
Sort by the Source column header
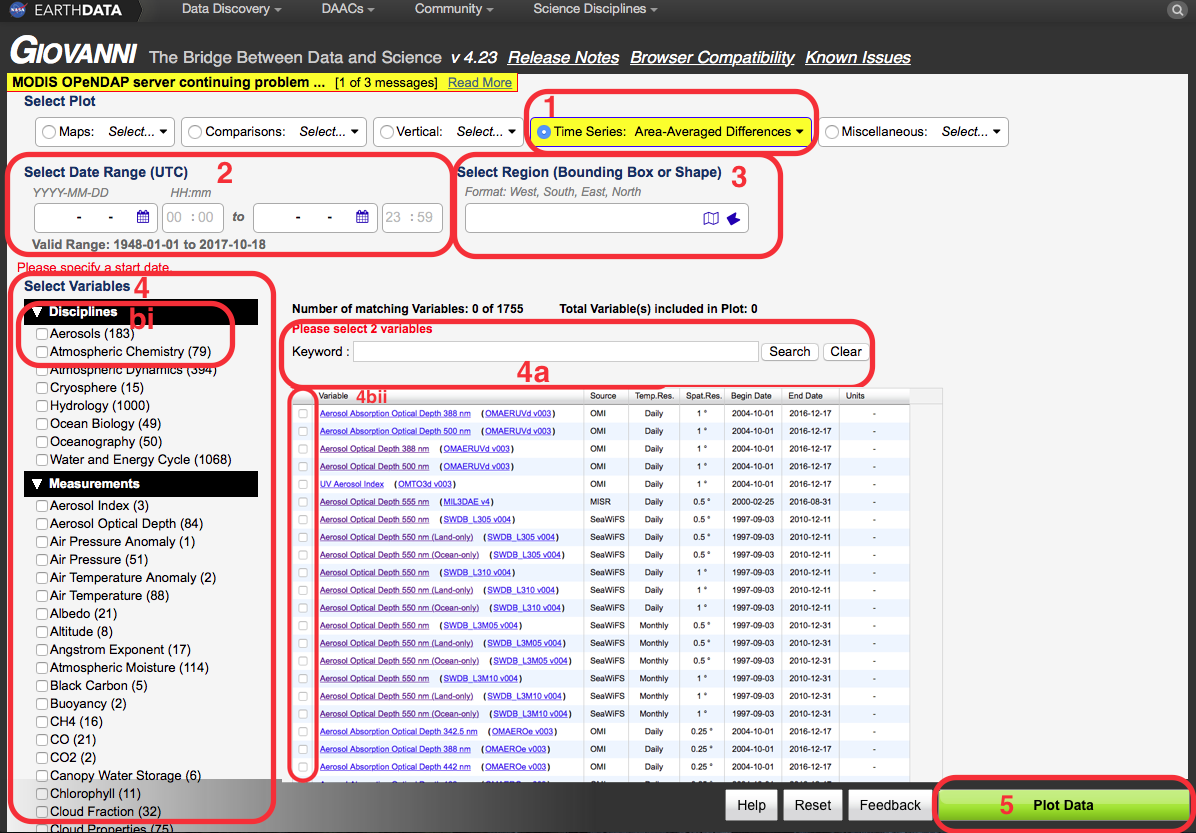(x=603, y=396)
